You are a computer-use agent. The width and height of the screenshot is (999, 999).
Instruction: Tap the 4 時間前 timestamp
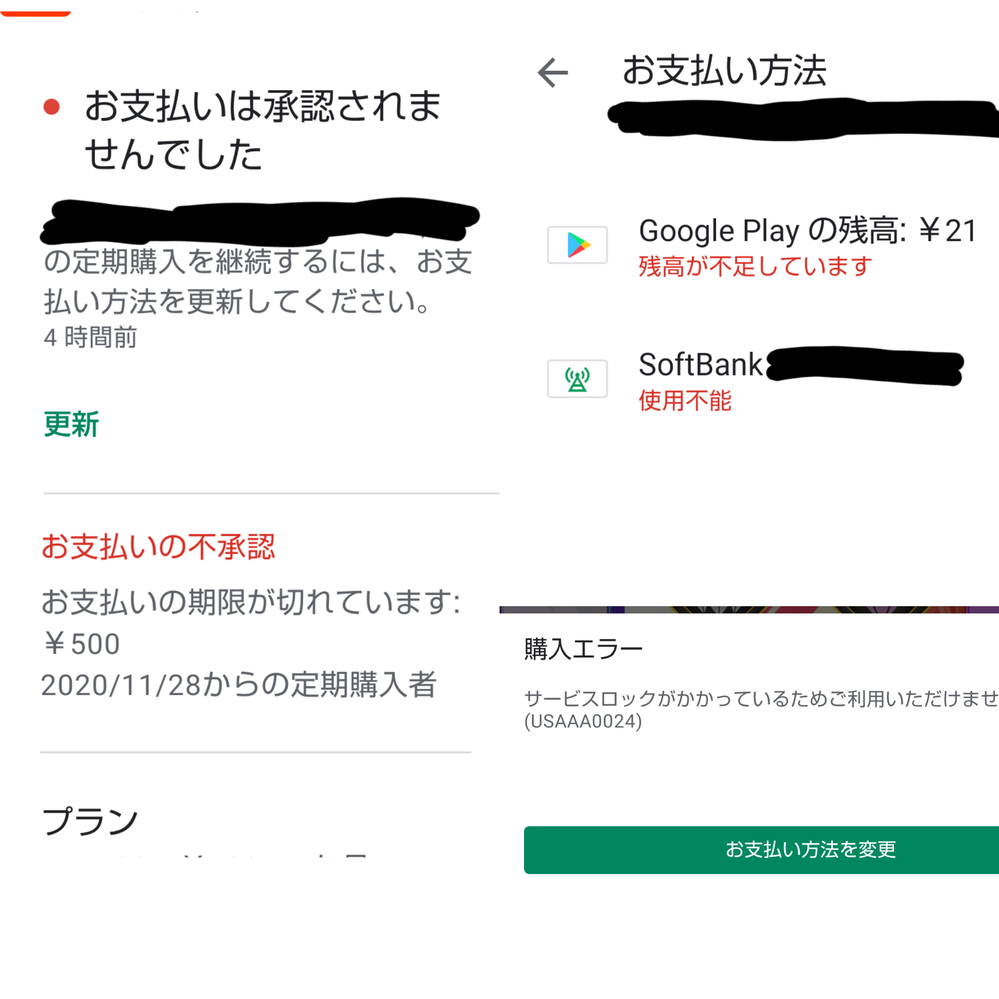pos(90,337)
